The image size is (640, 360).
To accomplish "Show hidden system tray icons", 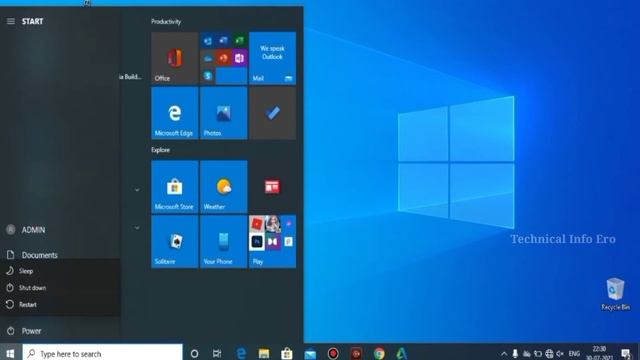I will pyautogui.click(x=504, y=354).
